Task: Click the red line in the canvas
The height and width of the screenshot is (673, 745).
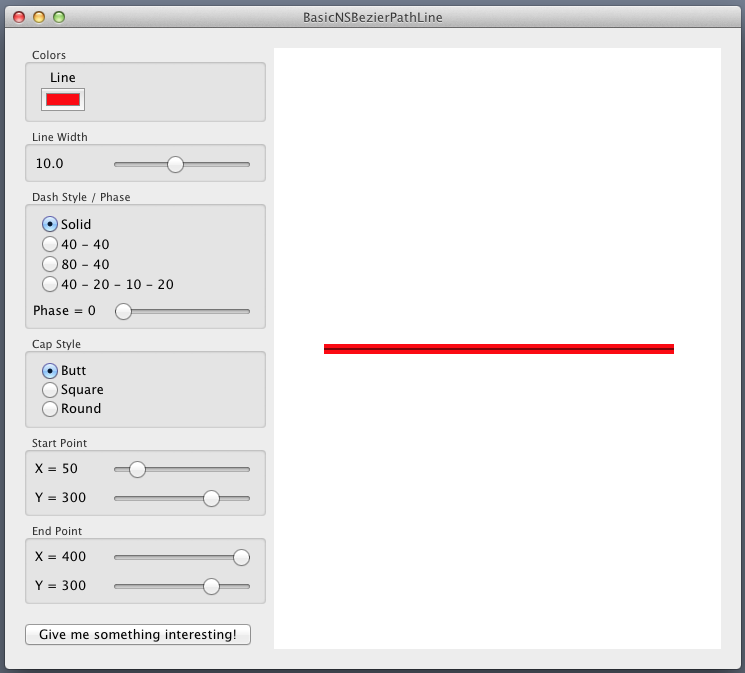Action: point(499,349)
